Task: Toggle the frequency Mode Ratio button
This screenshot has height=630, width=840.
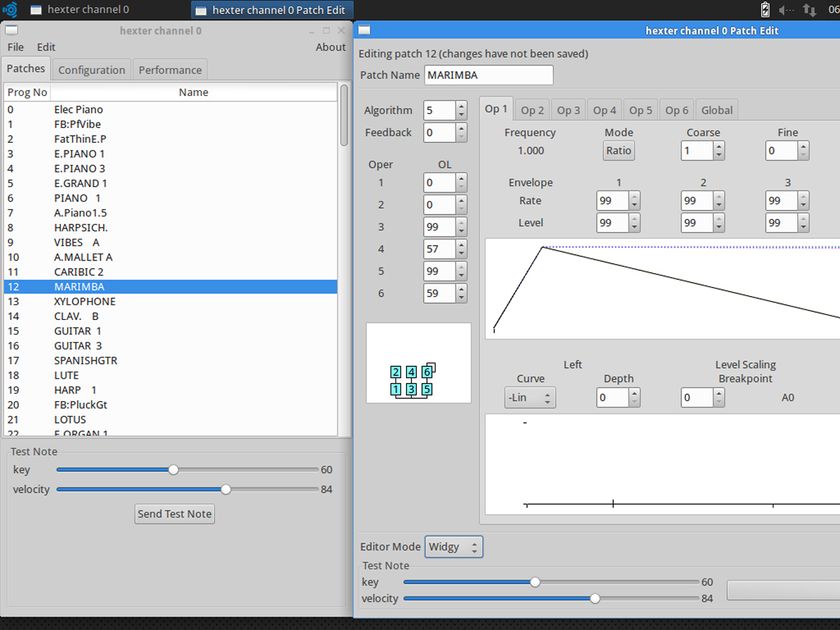Action: [x=618, y=150]
